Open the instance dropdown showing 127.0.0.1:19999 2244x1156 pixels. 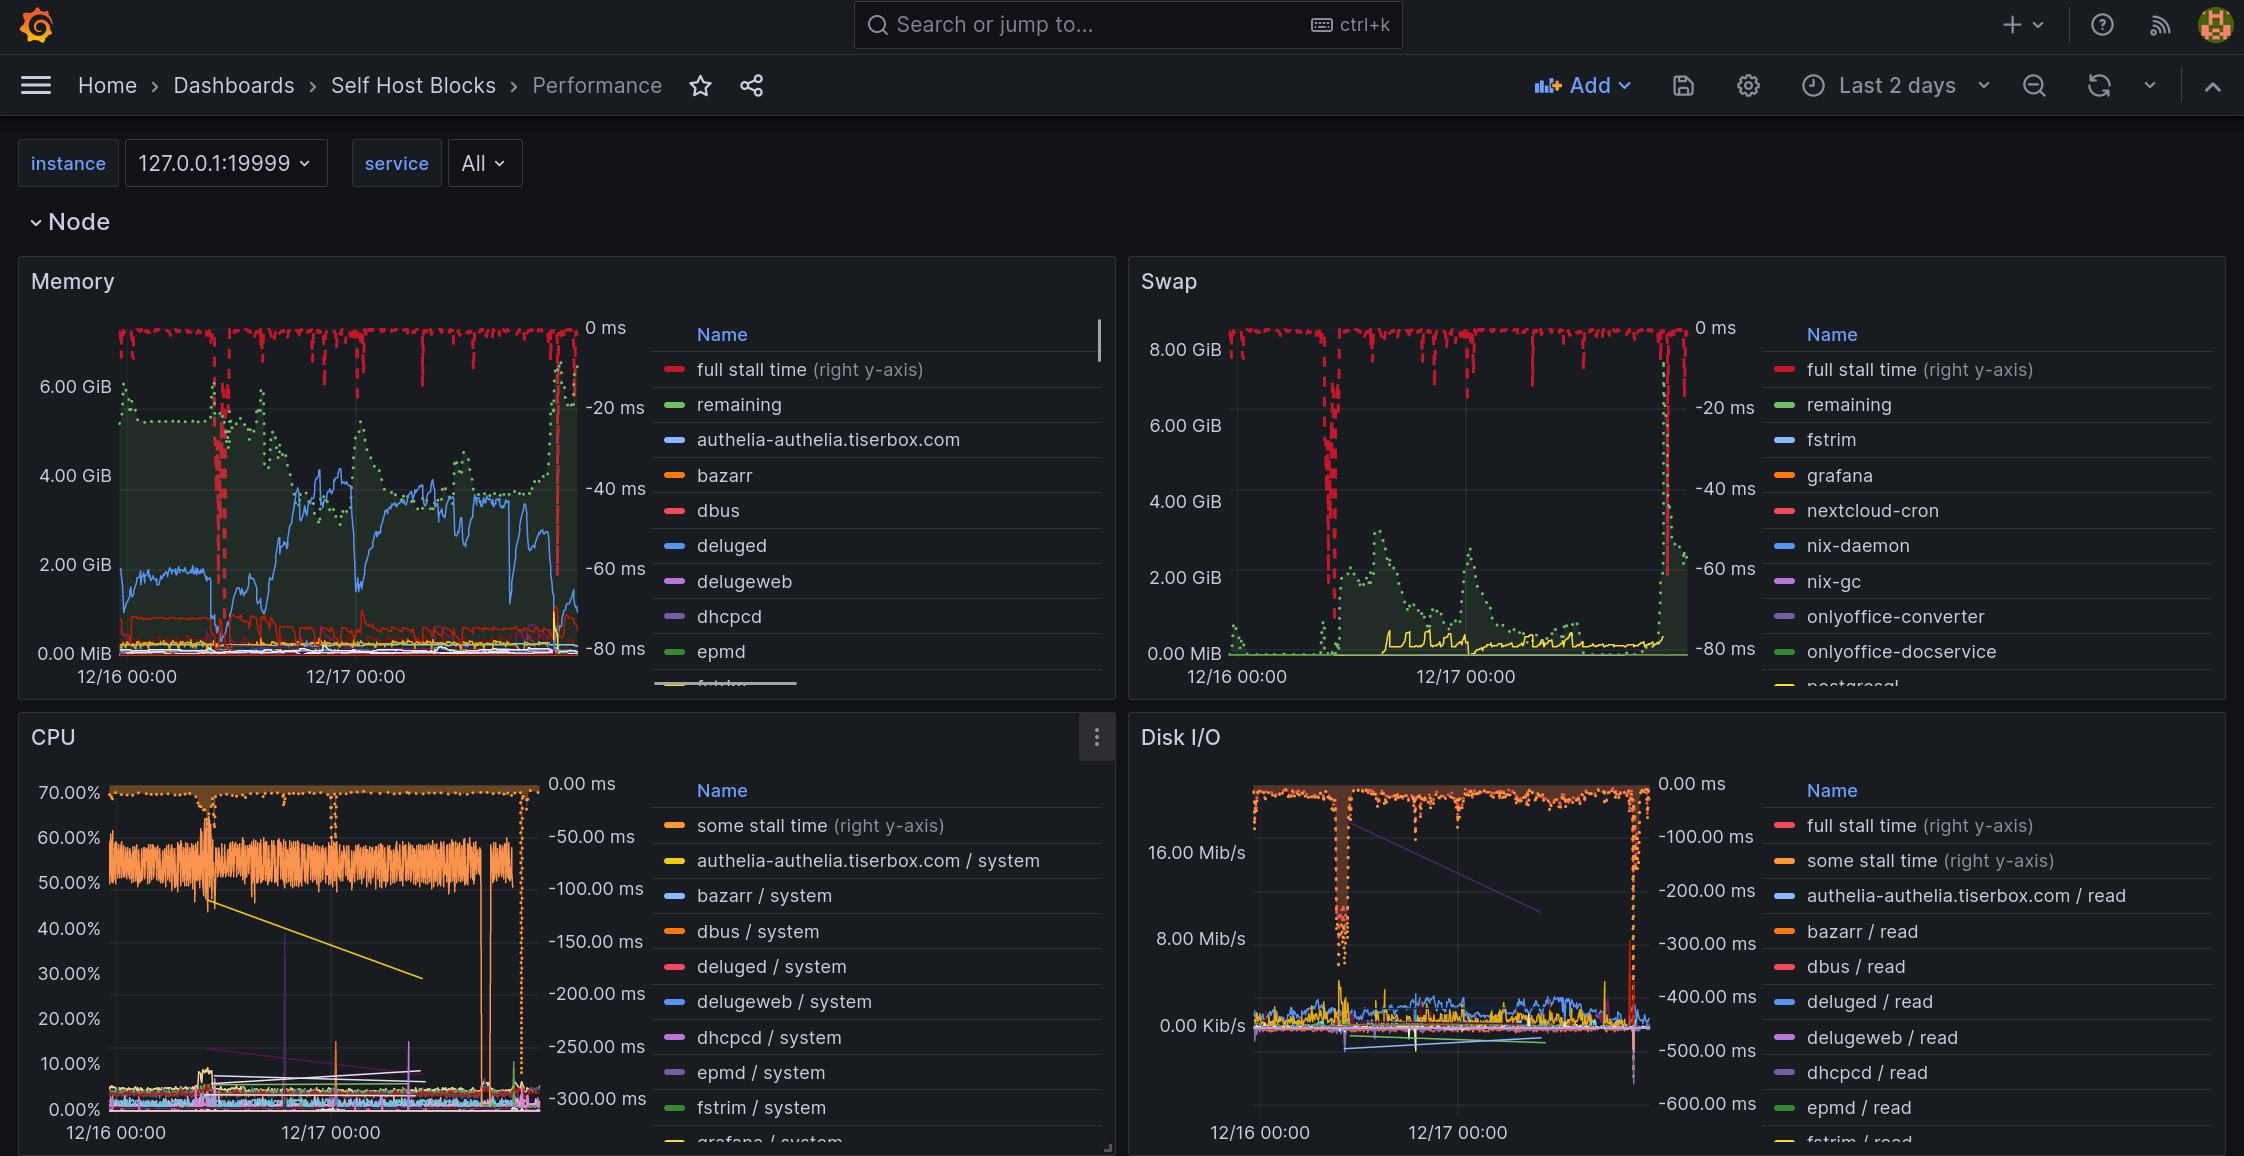[225, 162]
